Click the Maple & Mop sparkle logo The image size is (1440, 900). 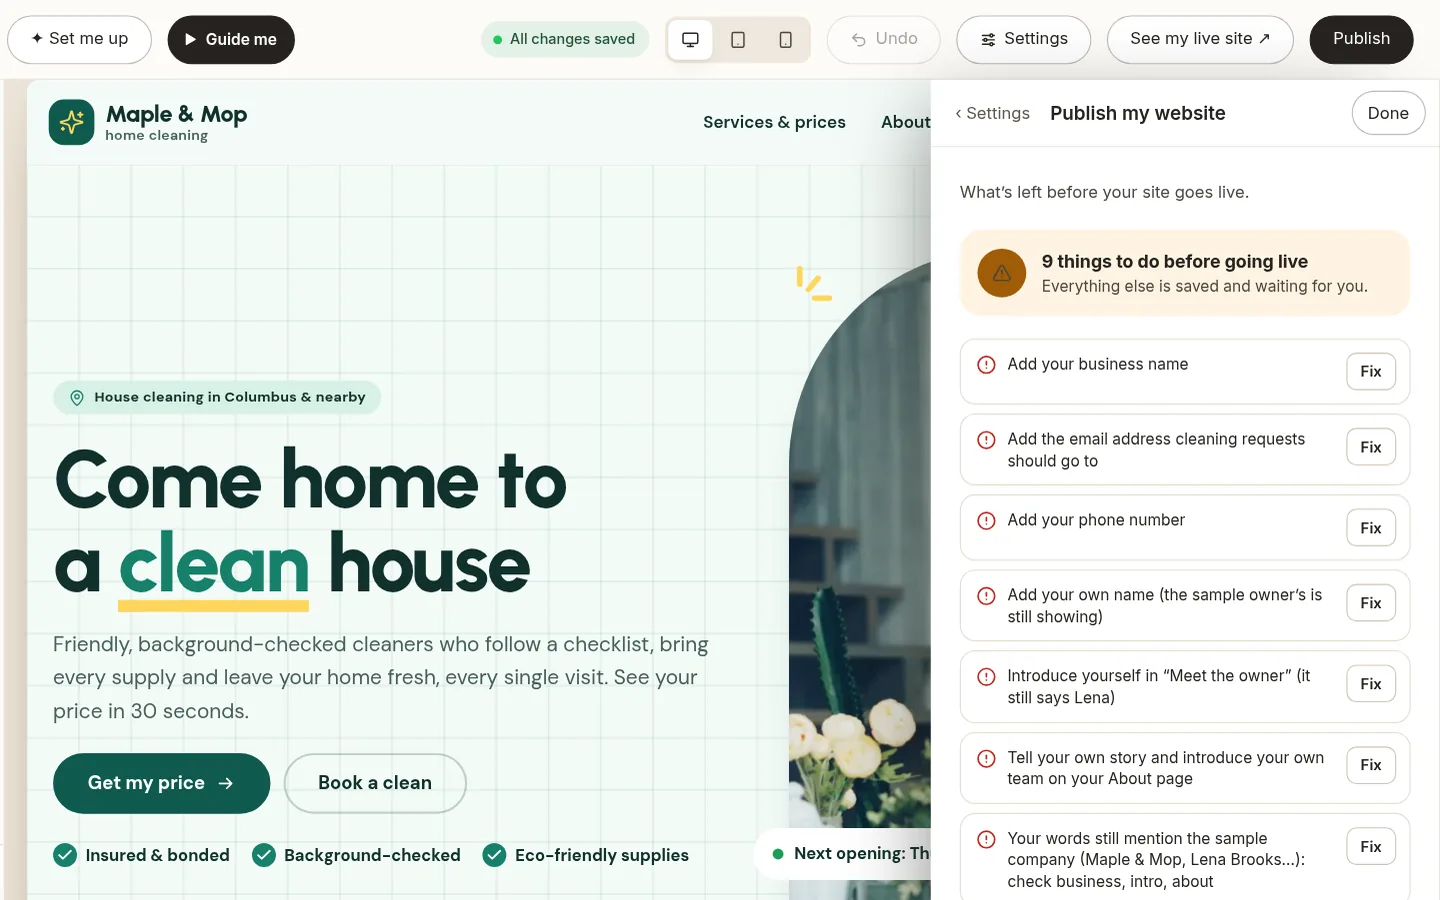[71, 122]
